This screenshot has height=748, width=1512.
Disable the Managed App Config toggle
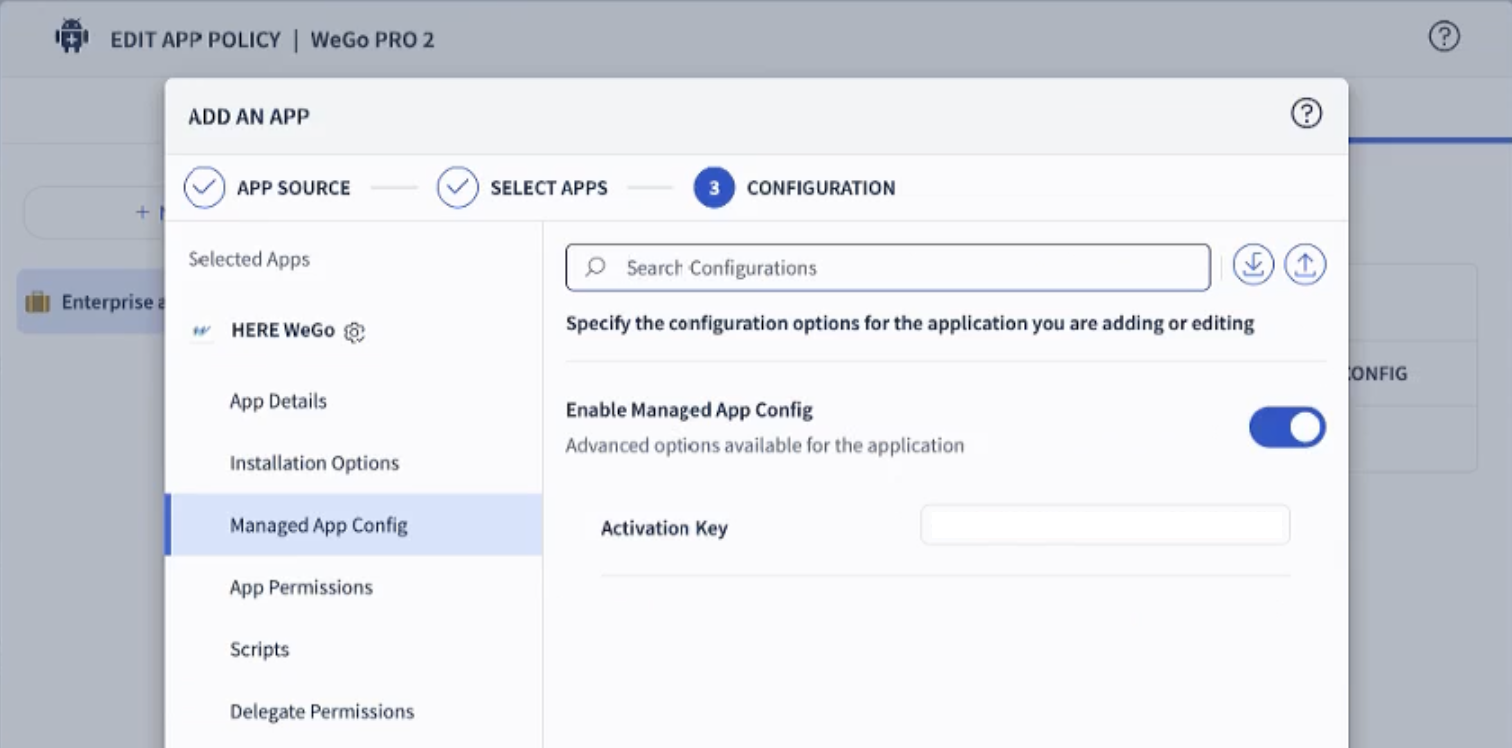point(1287,427)
